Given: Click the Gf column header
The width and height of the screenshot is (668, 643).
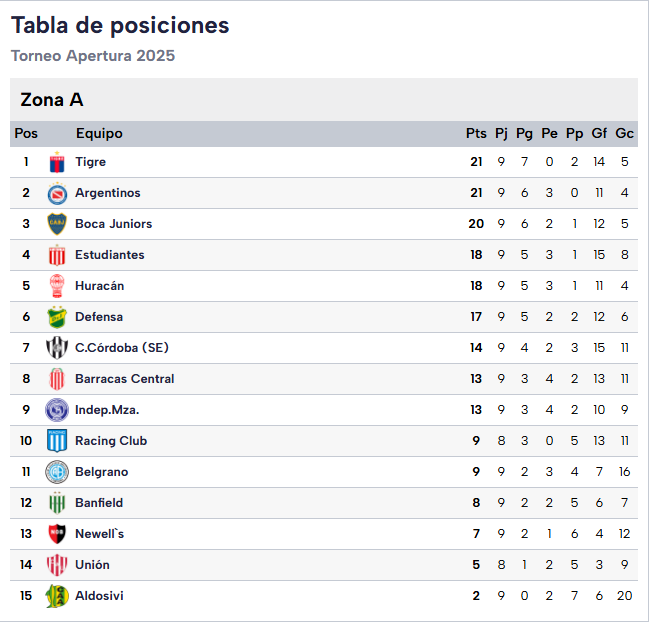Looking at the screenshot, I should [599, 134].
